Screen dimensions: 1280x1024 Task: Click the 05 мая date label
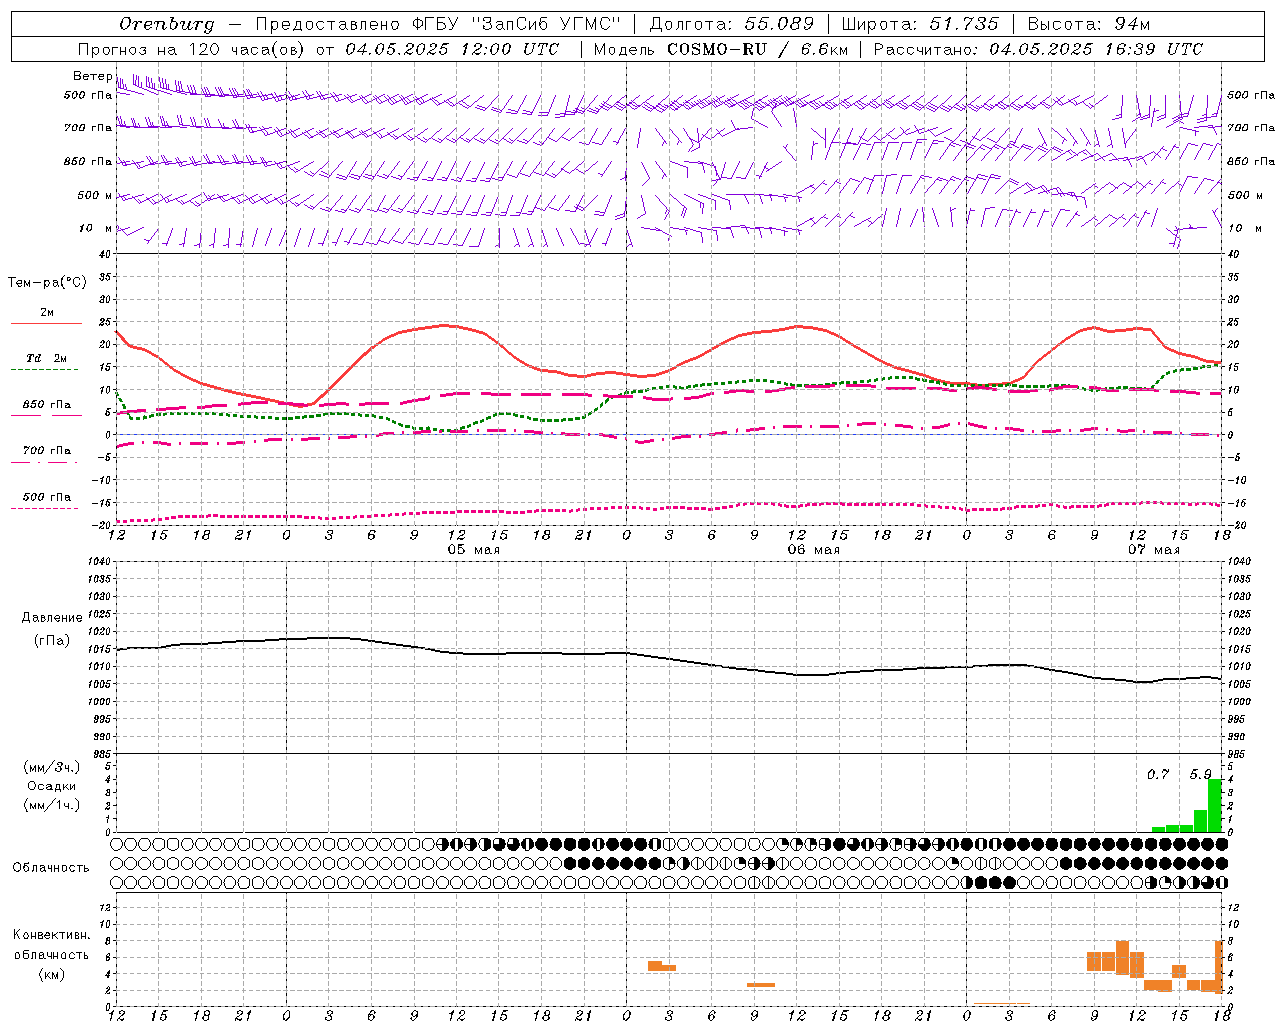[x=474, y=550]
